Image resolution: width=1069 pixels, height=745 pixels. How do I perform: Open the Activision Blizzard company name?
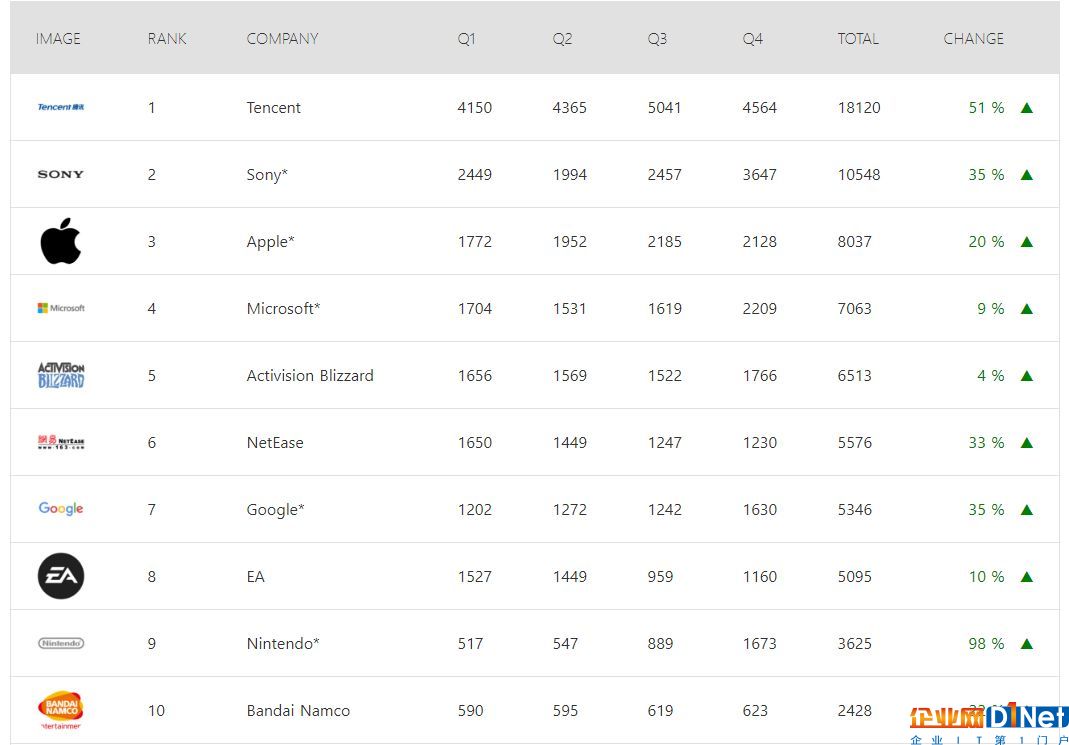pyautogui.click(x=310, y=376)
